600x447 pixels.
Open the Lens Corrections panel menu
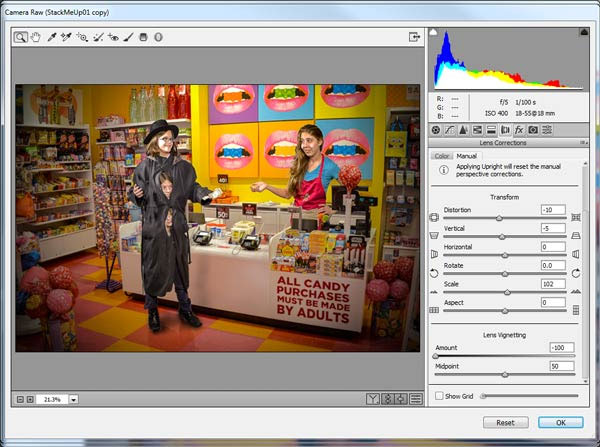click(x=583, y=143)
